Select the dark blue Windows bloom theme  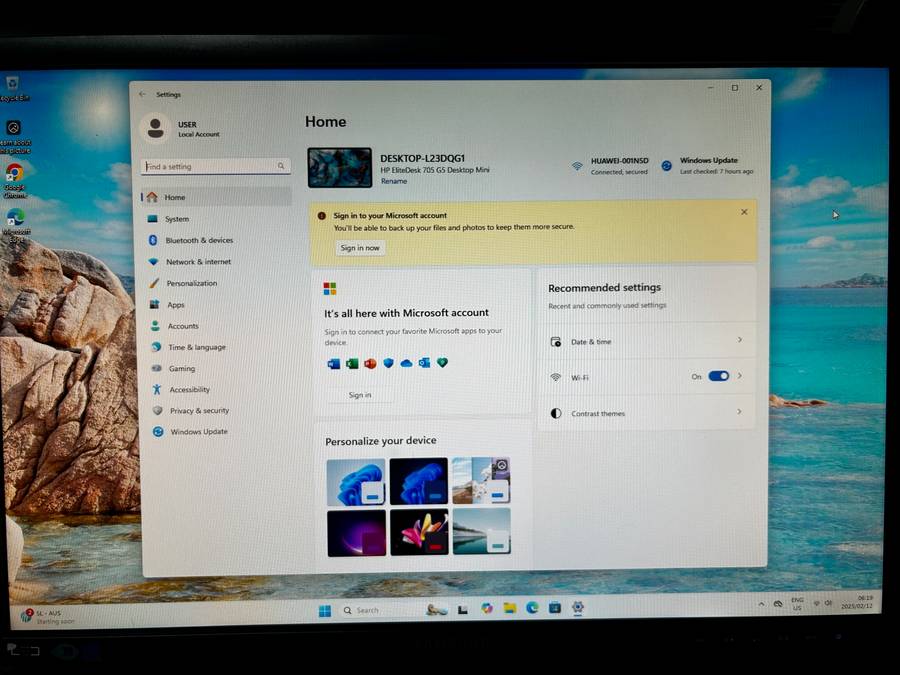click(x=417, y=482)
